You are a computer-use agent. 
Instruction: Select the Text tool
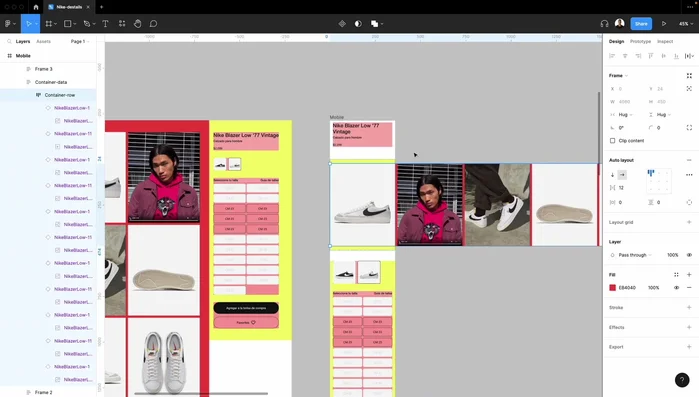pyautogui.click(x=105, y=24)
